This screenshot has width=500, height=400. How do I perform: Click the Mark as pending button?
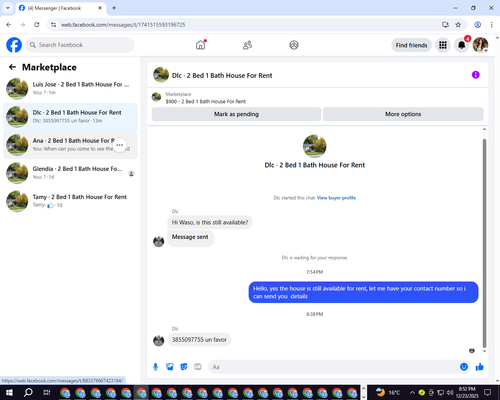point(236,114)
